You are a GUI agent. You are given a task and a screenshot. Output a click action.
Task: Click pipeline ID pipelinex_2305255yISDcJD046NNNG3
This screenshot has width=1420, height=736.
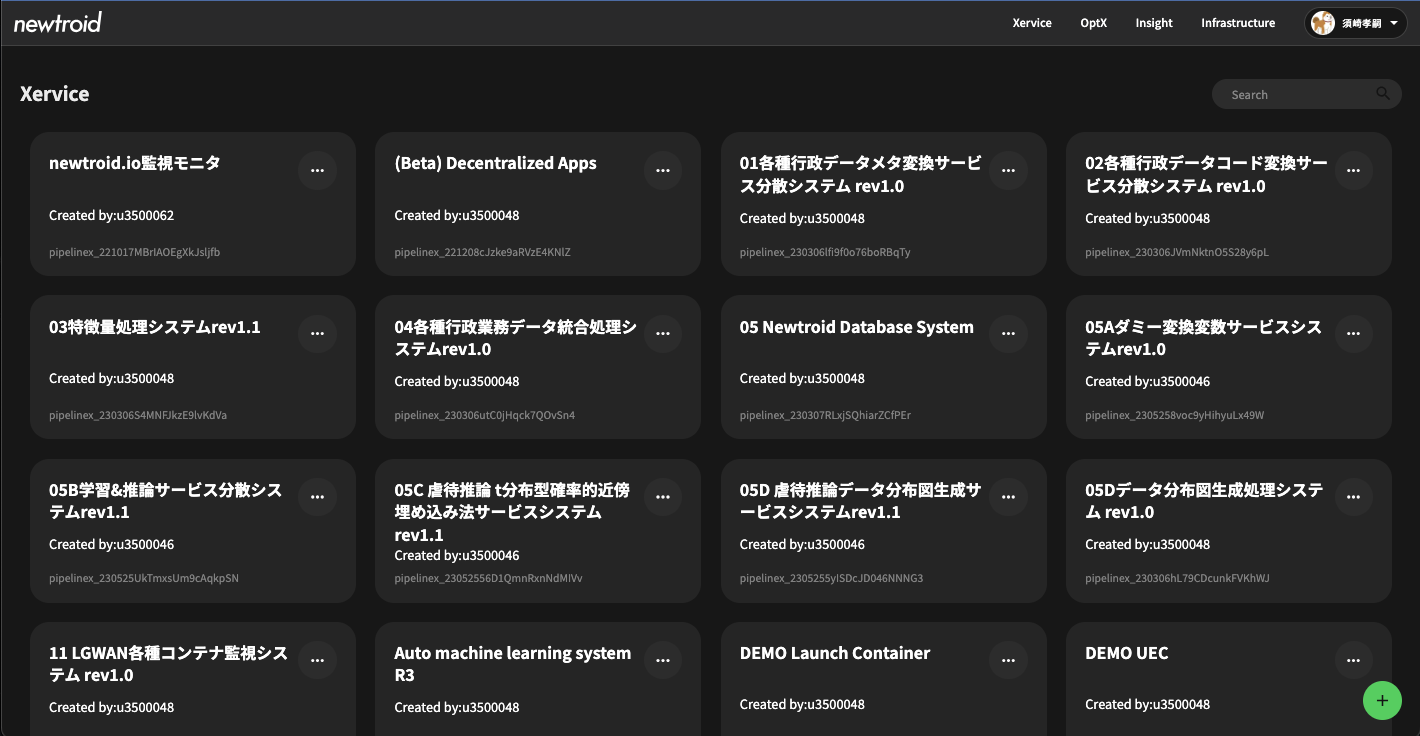tap(831, 578)
